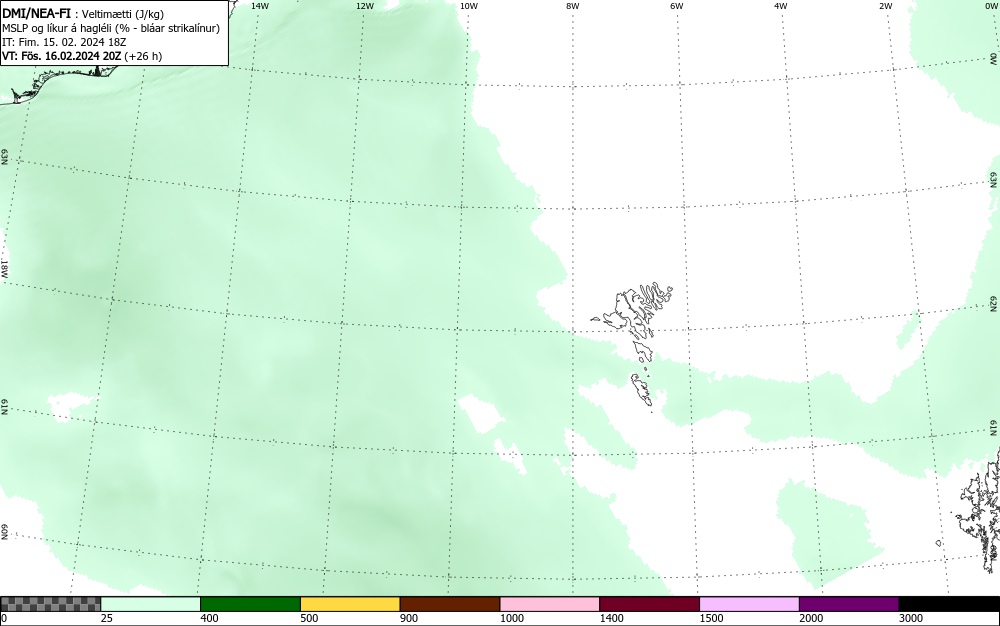The image size is (1000, 626).
Task: Select the 4W longitude label
Action: [781, 6]
